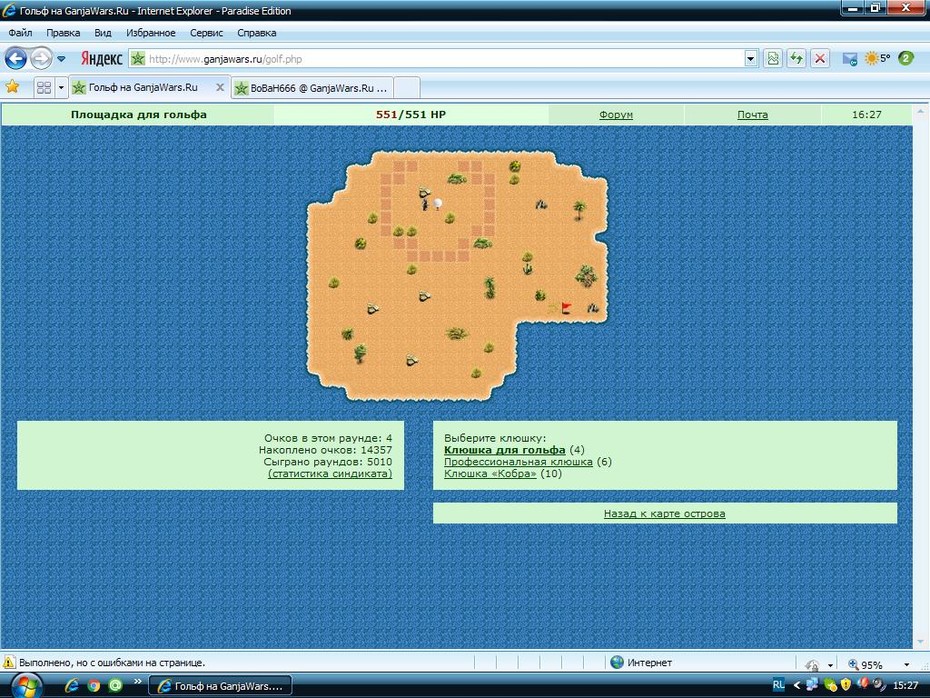Screen dimensions: 930x698
Task: Click the Площадка для гольфа header text
Action: click(139, 114)
